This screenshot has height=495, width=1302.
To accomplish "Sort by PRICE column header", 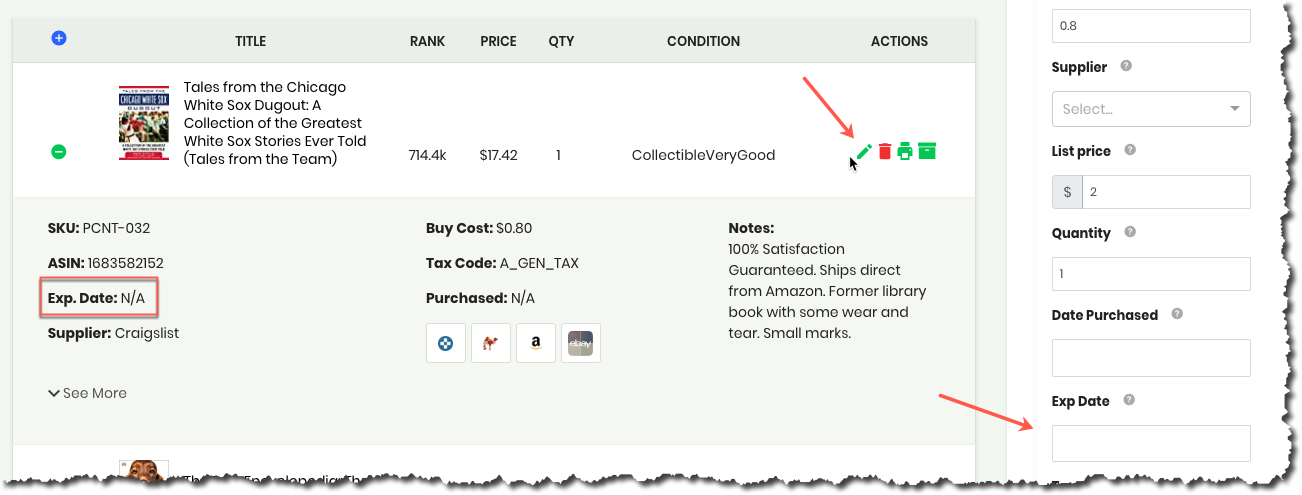I will pos(498,41).
